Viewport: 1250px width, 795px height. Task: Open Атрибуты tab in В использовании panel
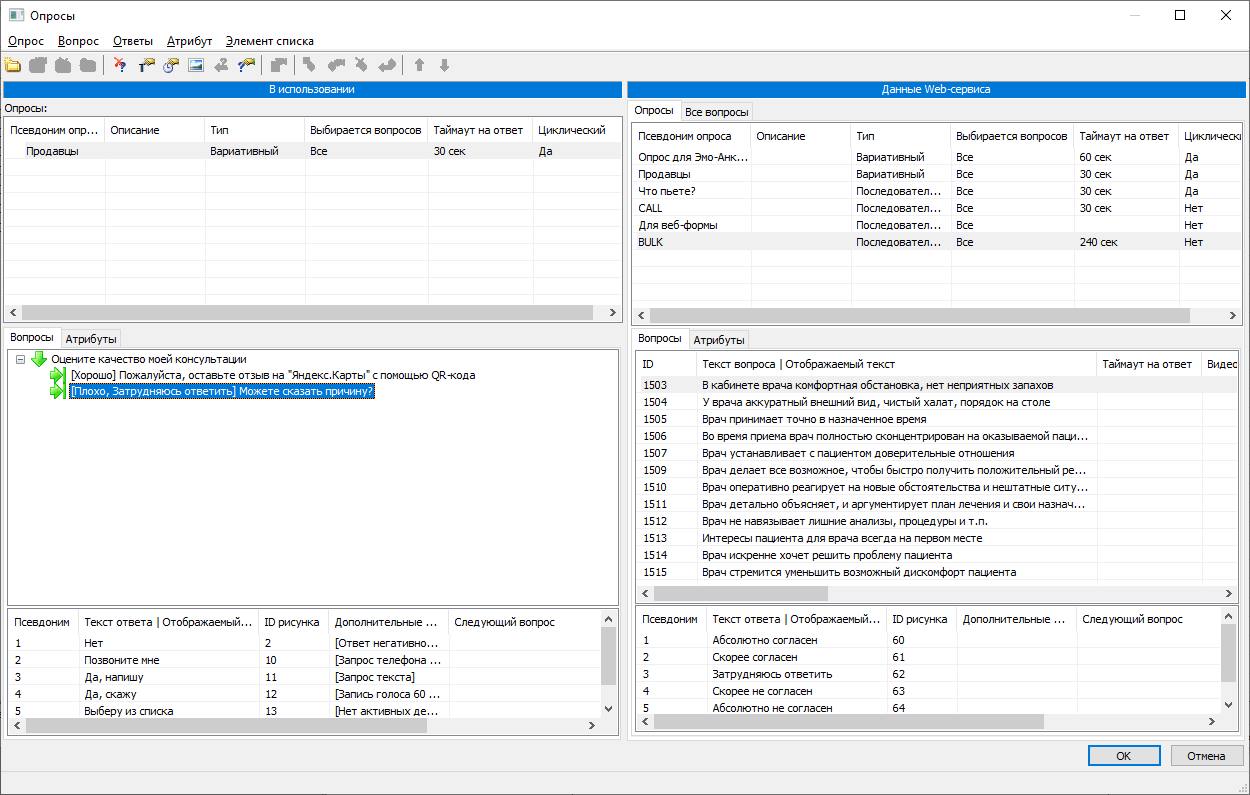[x=92, y=339]
